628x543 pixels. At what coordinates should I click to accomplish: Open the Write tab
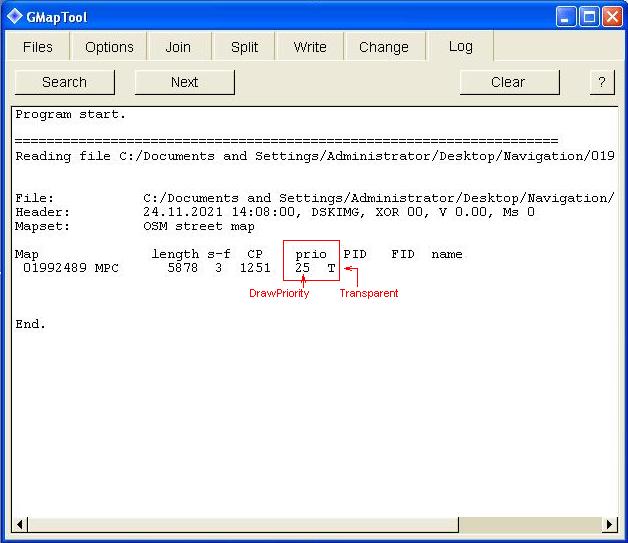pyautogui.click(x=310, y=47)
